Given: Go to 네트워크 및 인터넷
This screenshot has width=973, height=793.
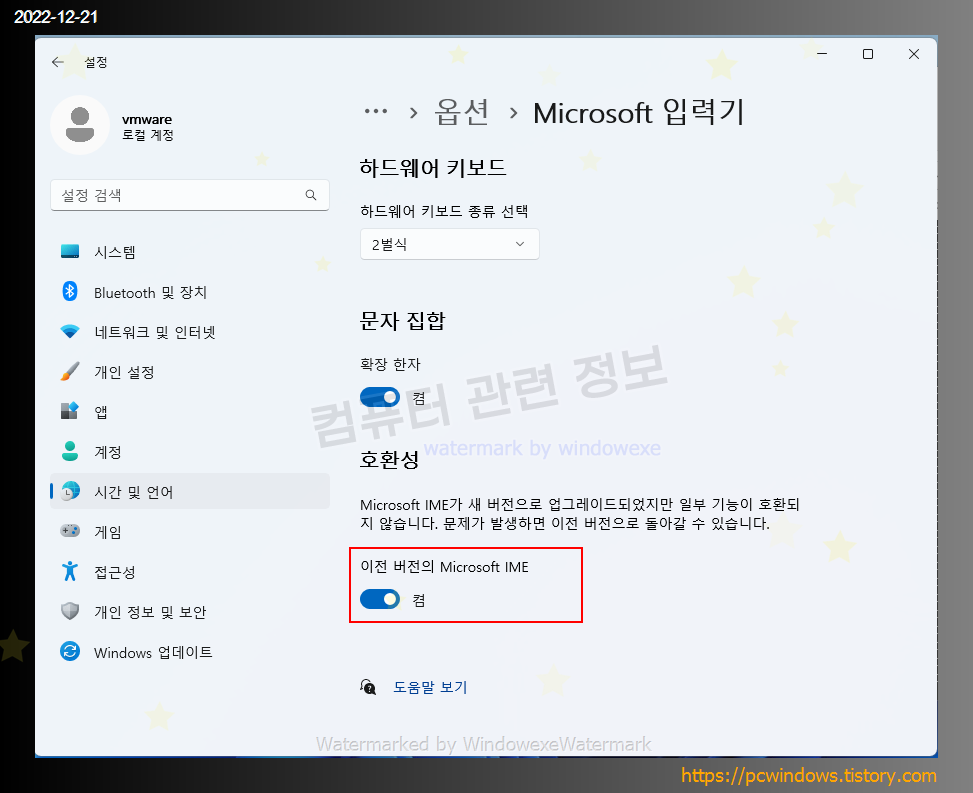Looking at the screenshot, I should click(x=190, y=332).
